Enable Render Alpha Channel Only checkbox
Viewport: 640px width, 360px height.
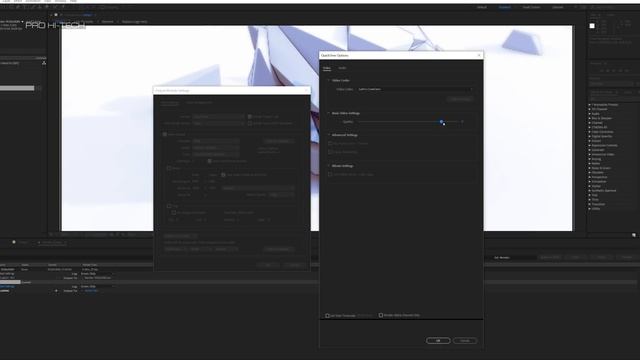(x=381, y=315)
